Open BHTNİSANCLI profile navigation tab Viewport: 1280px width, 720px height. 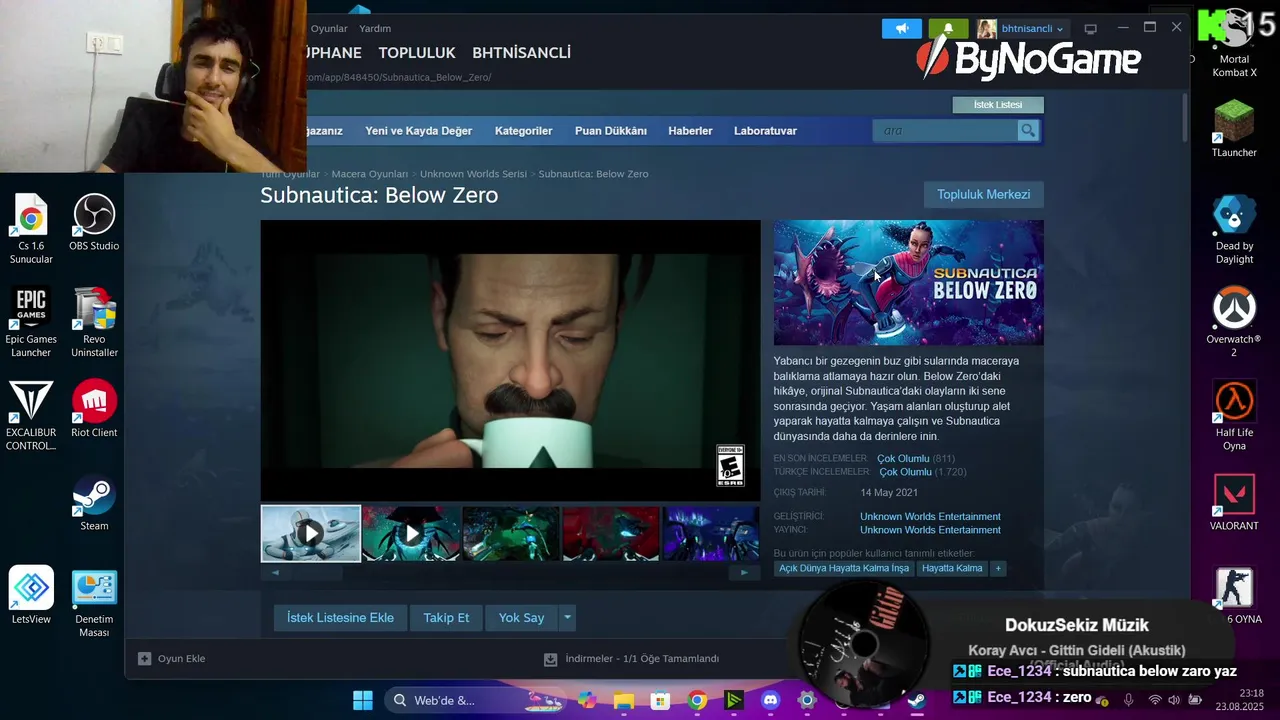coord(521,53)
